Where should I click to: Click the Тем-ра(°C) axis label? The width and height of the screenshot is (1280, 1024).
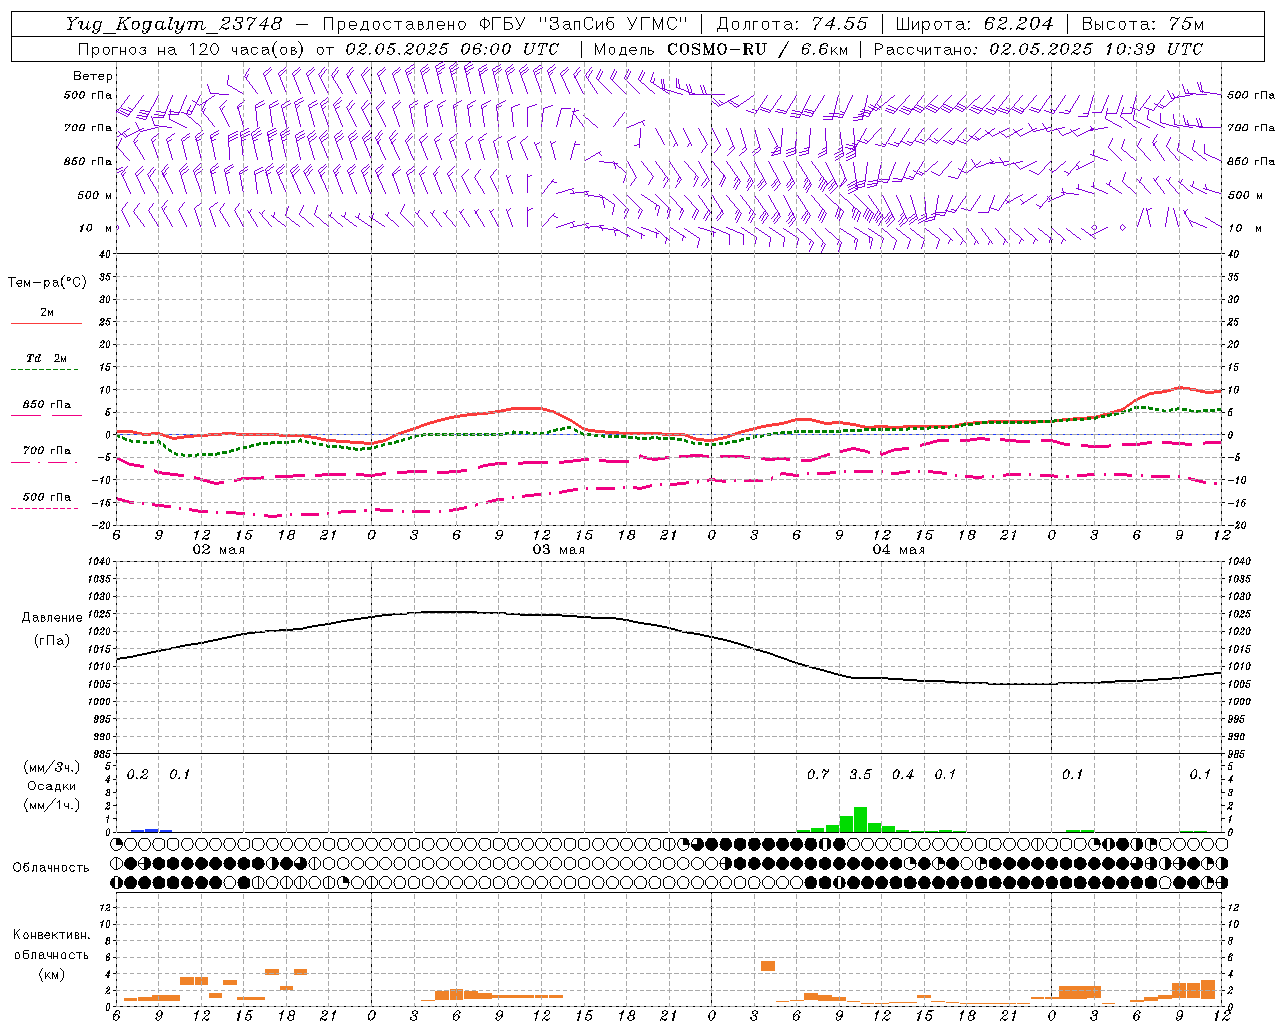[x=47, y=283]
